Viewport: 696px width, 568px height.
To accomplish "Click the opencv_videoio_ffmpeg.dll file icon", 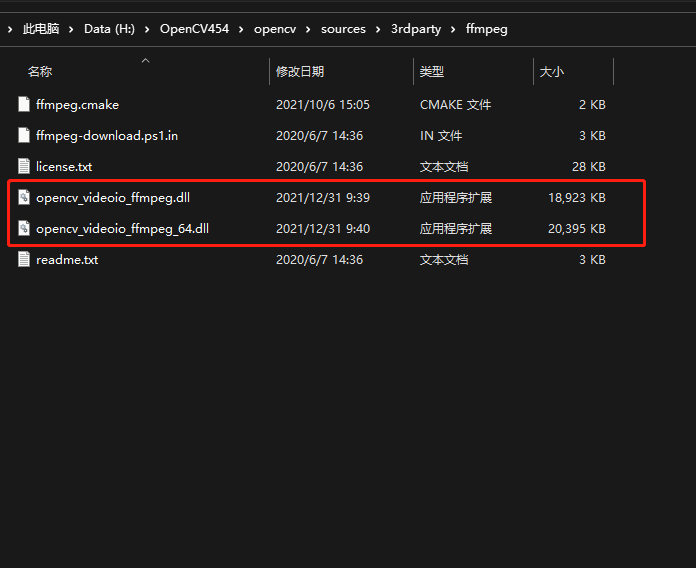I will (24, 197).
